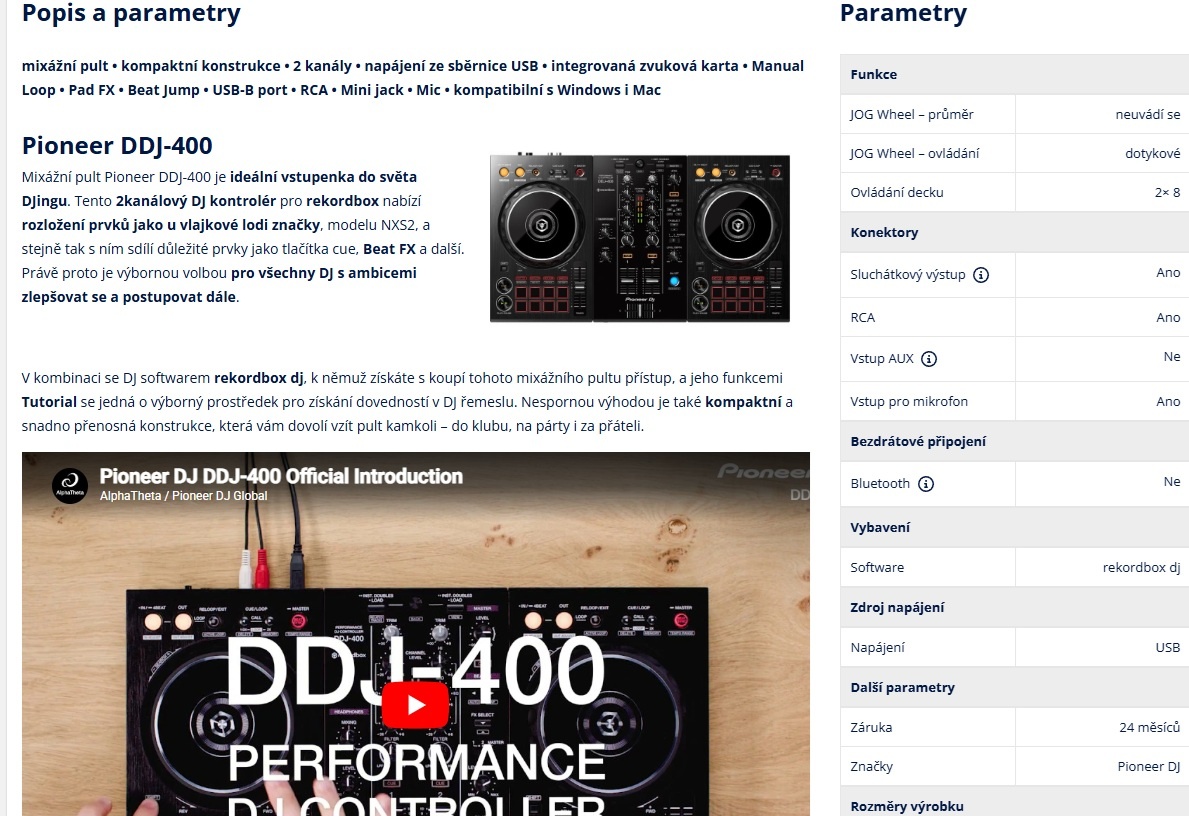
Task: Play the DDJ-400 Official Introduction video
Action: [415, 705]
